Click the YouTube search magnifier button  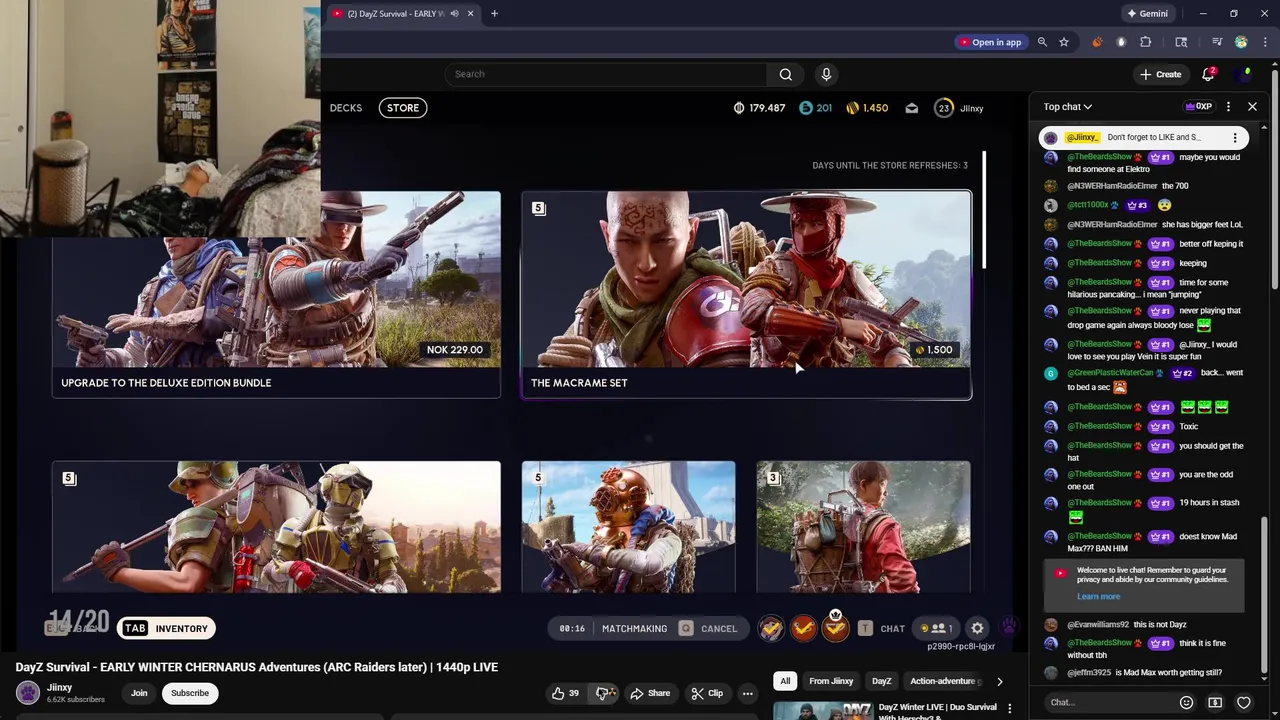785,74
